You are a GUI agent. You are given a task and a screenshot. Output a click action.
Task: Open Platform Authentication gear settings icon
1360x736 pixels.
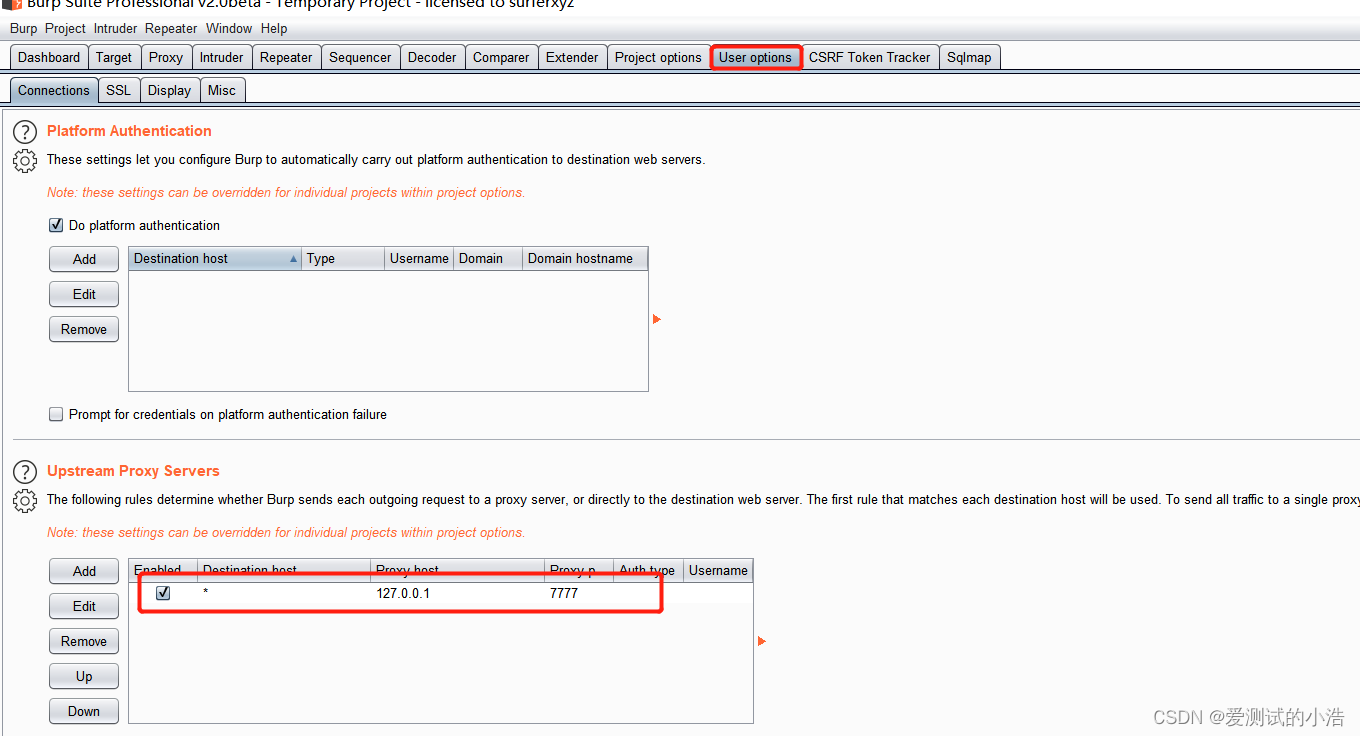pos(24,160)
